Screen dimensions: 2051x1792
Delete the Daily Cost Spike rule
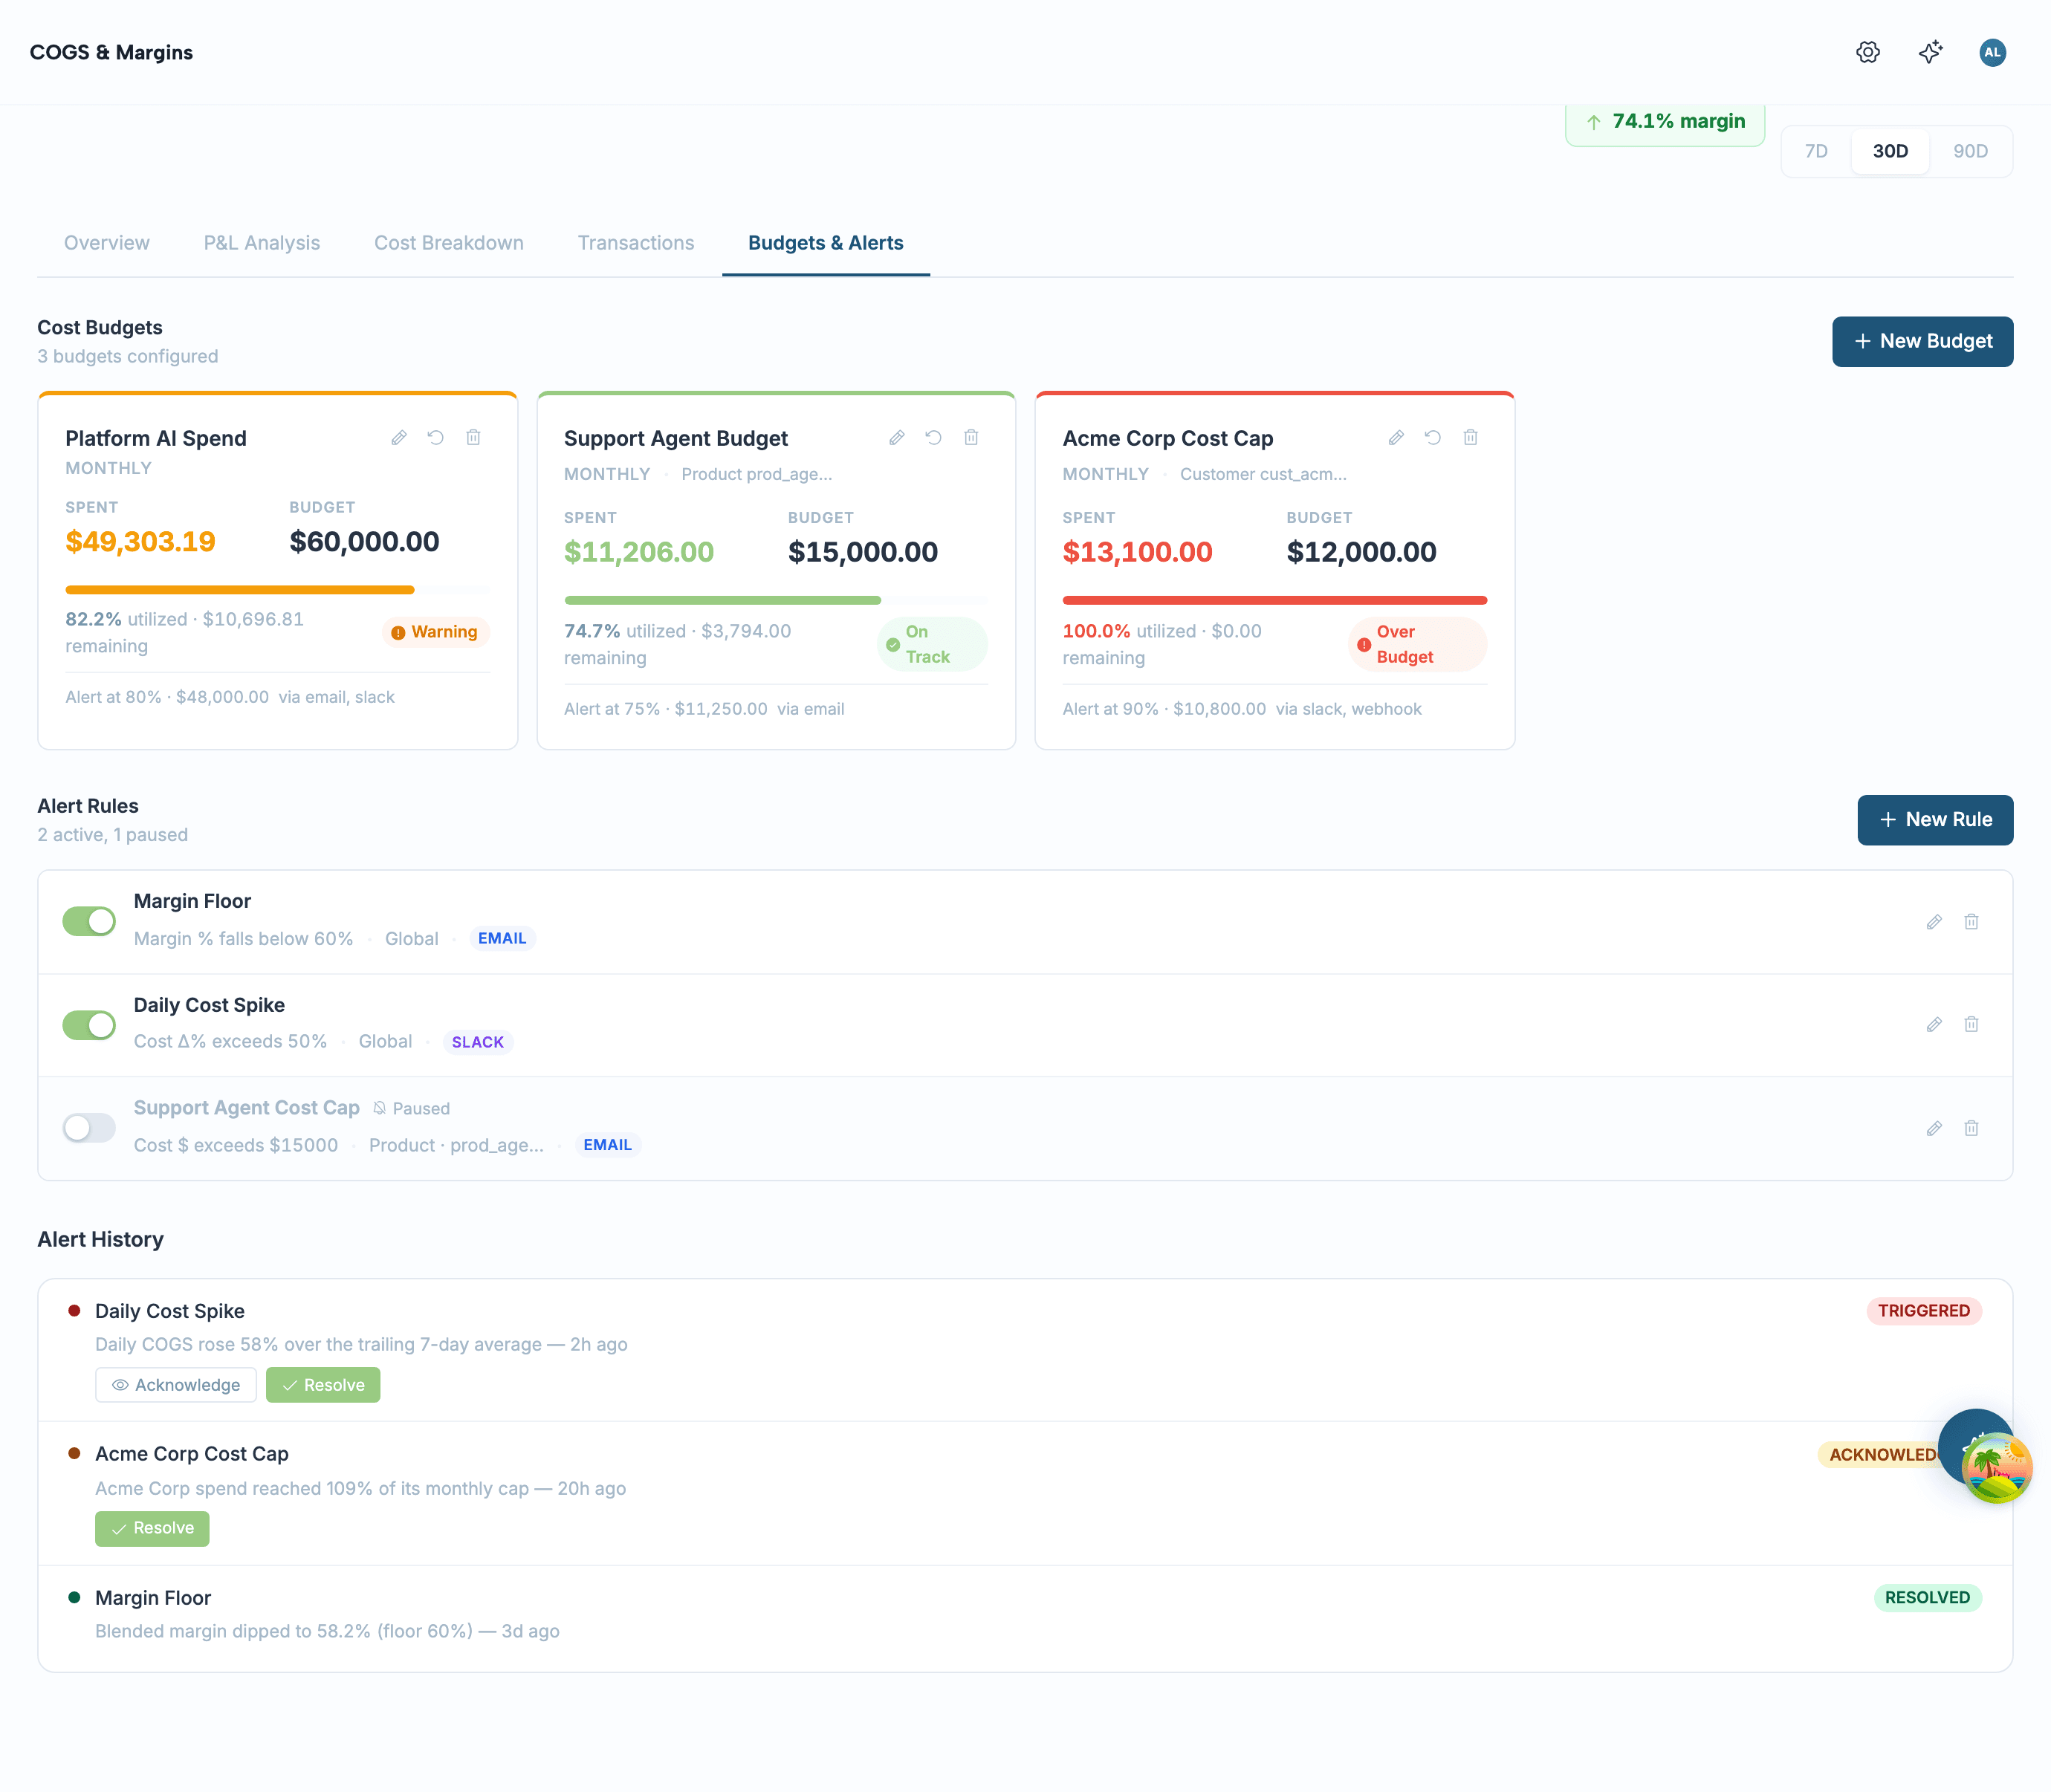[1970, 1024]
